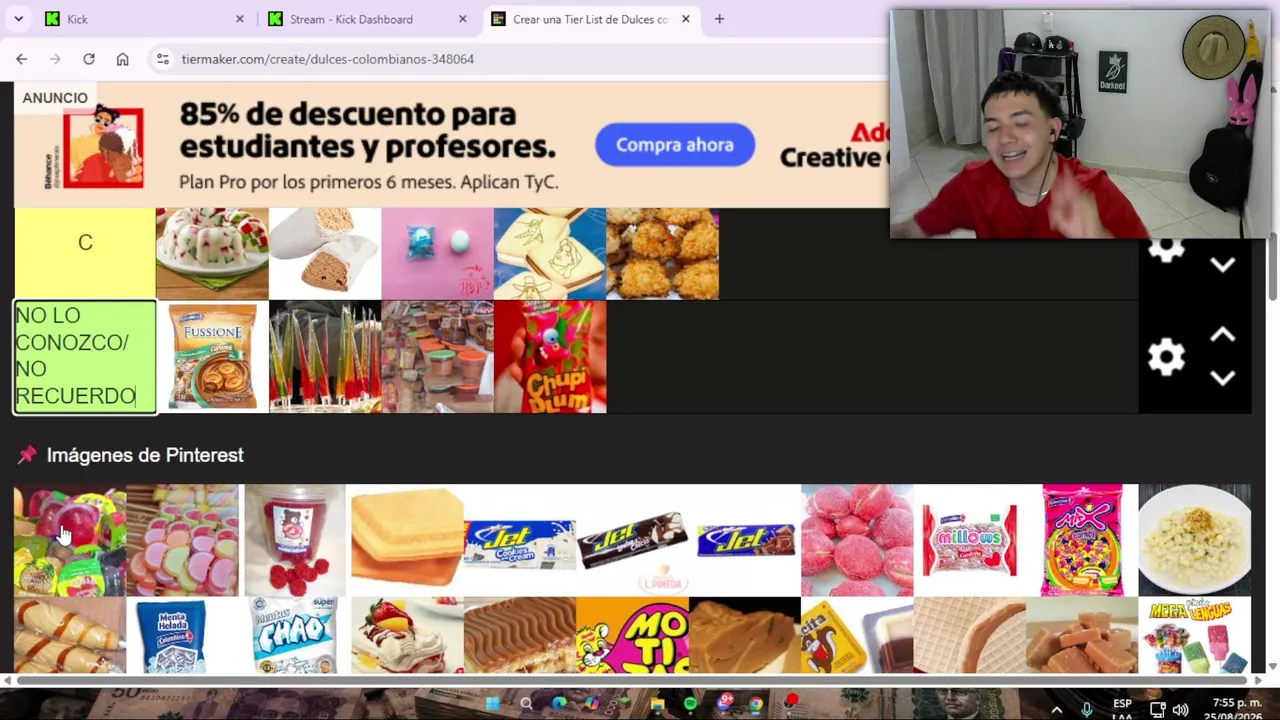Click the Imágenes de Pinterest heading

pos(145,455)
